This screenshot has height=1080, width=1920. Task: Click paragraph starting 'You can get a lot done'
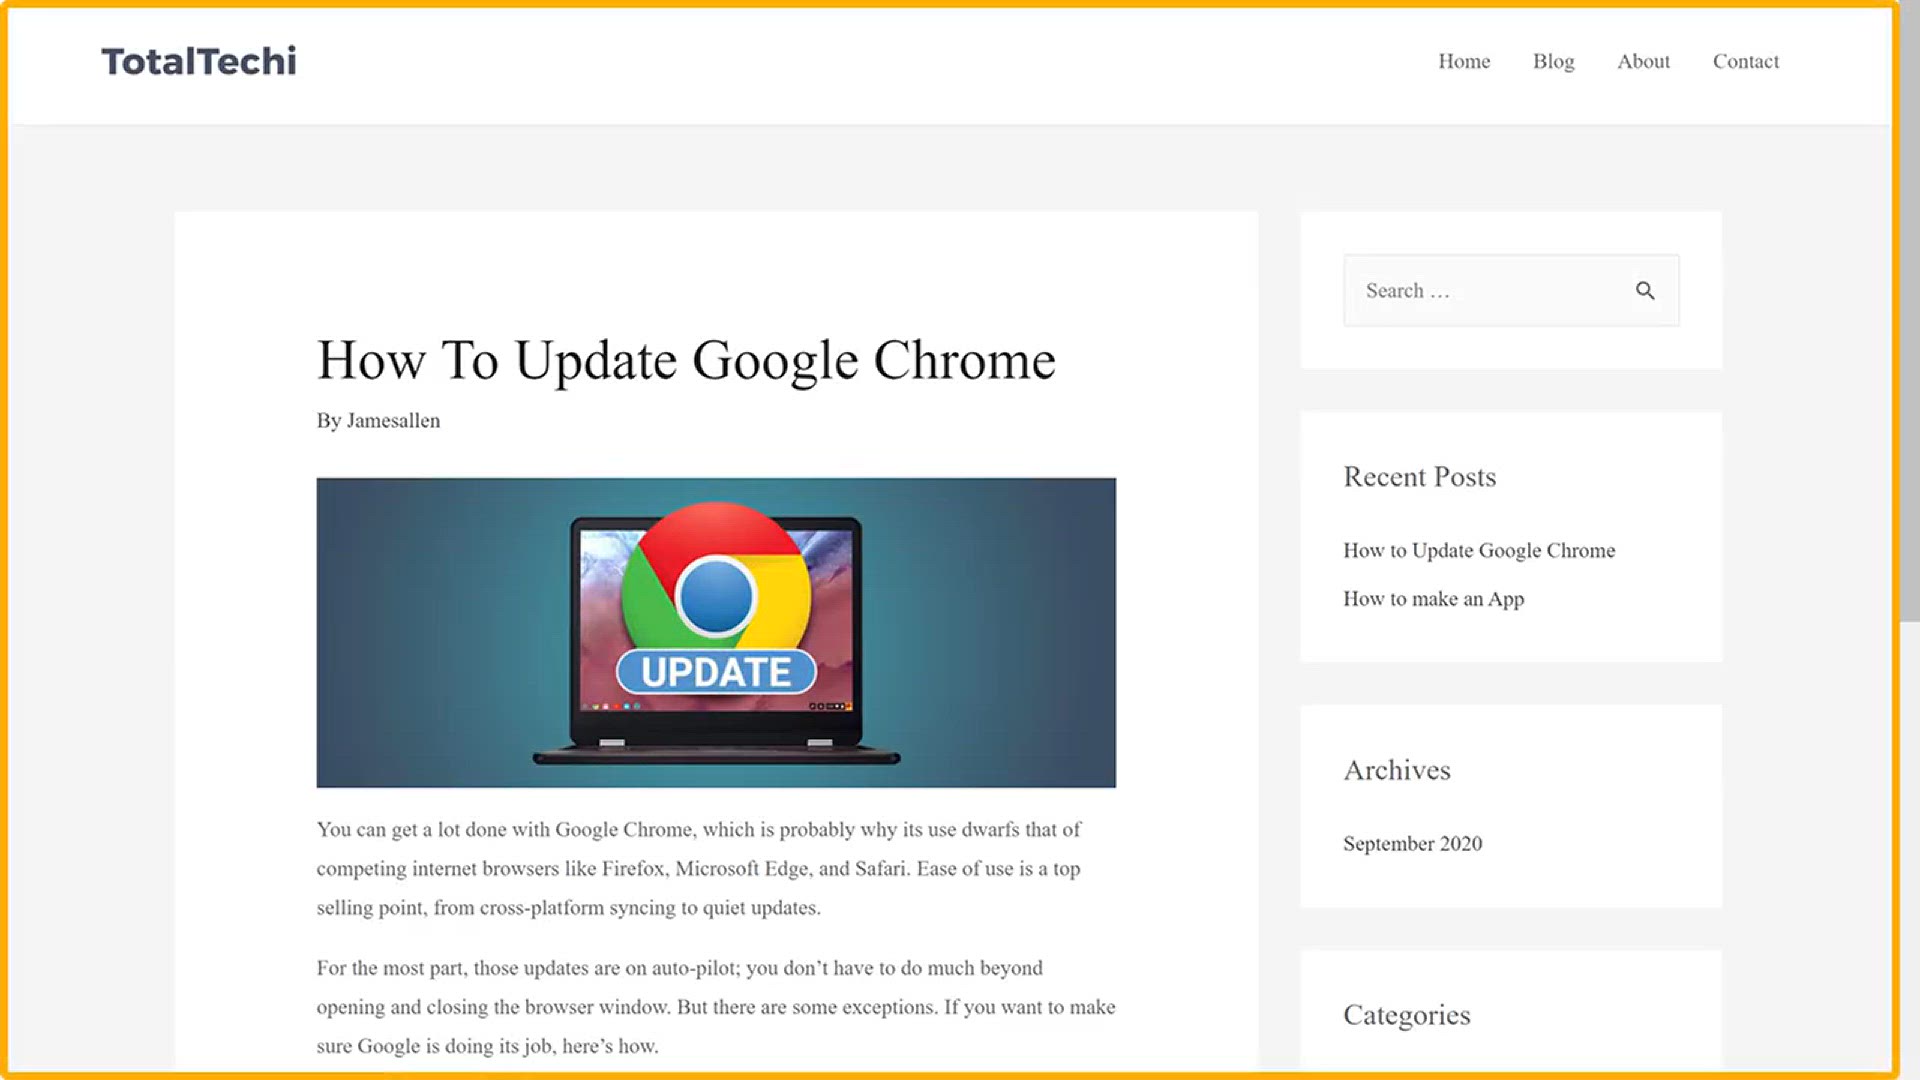tap(699, 869)
